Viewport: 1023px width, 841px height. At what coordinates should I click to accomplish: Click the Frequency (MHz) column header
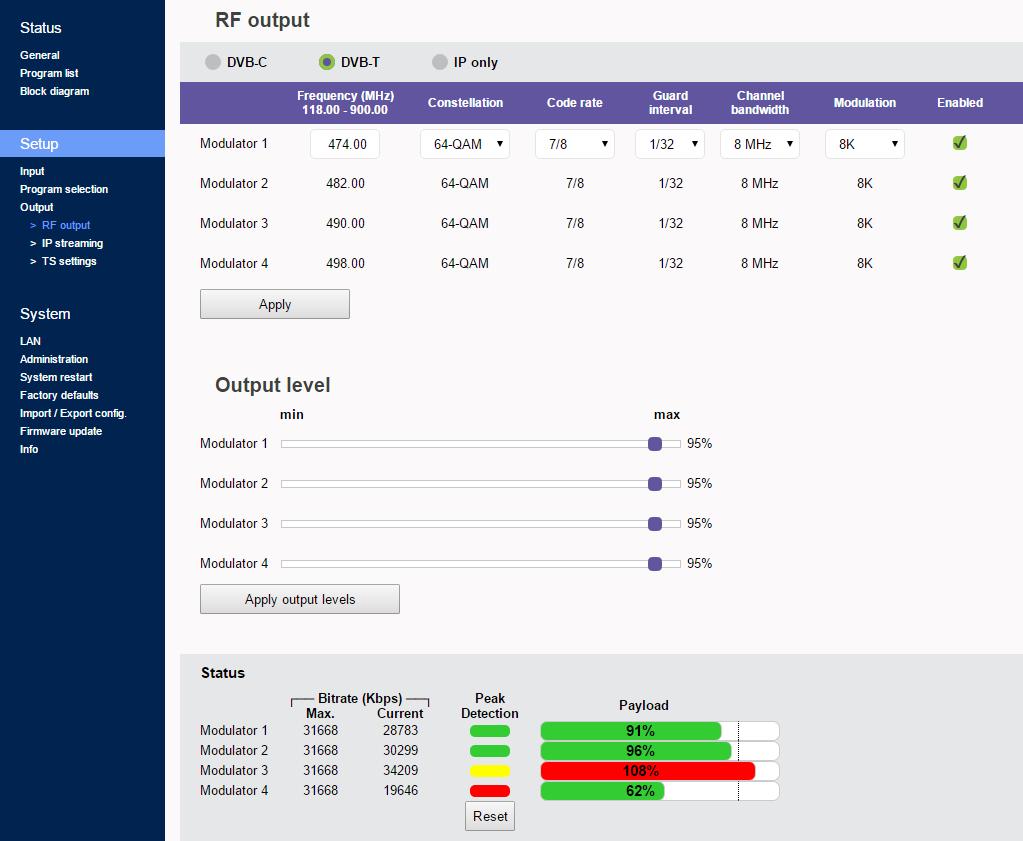345,102
